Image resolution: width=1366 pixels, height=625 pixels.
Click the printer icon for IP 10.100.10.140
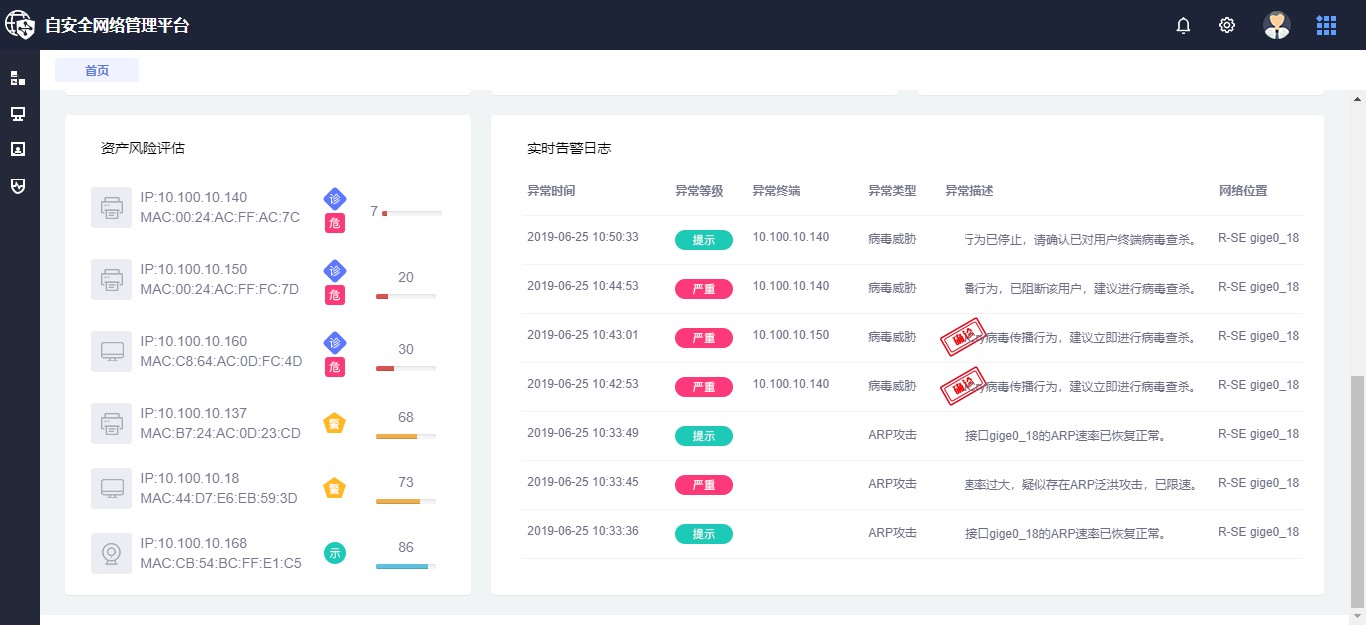(111, 208)
